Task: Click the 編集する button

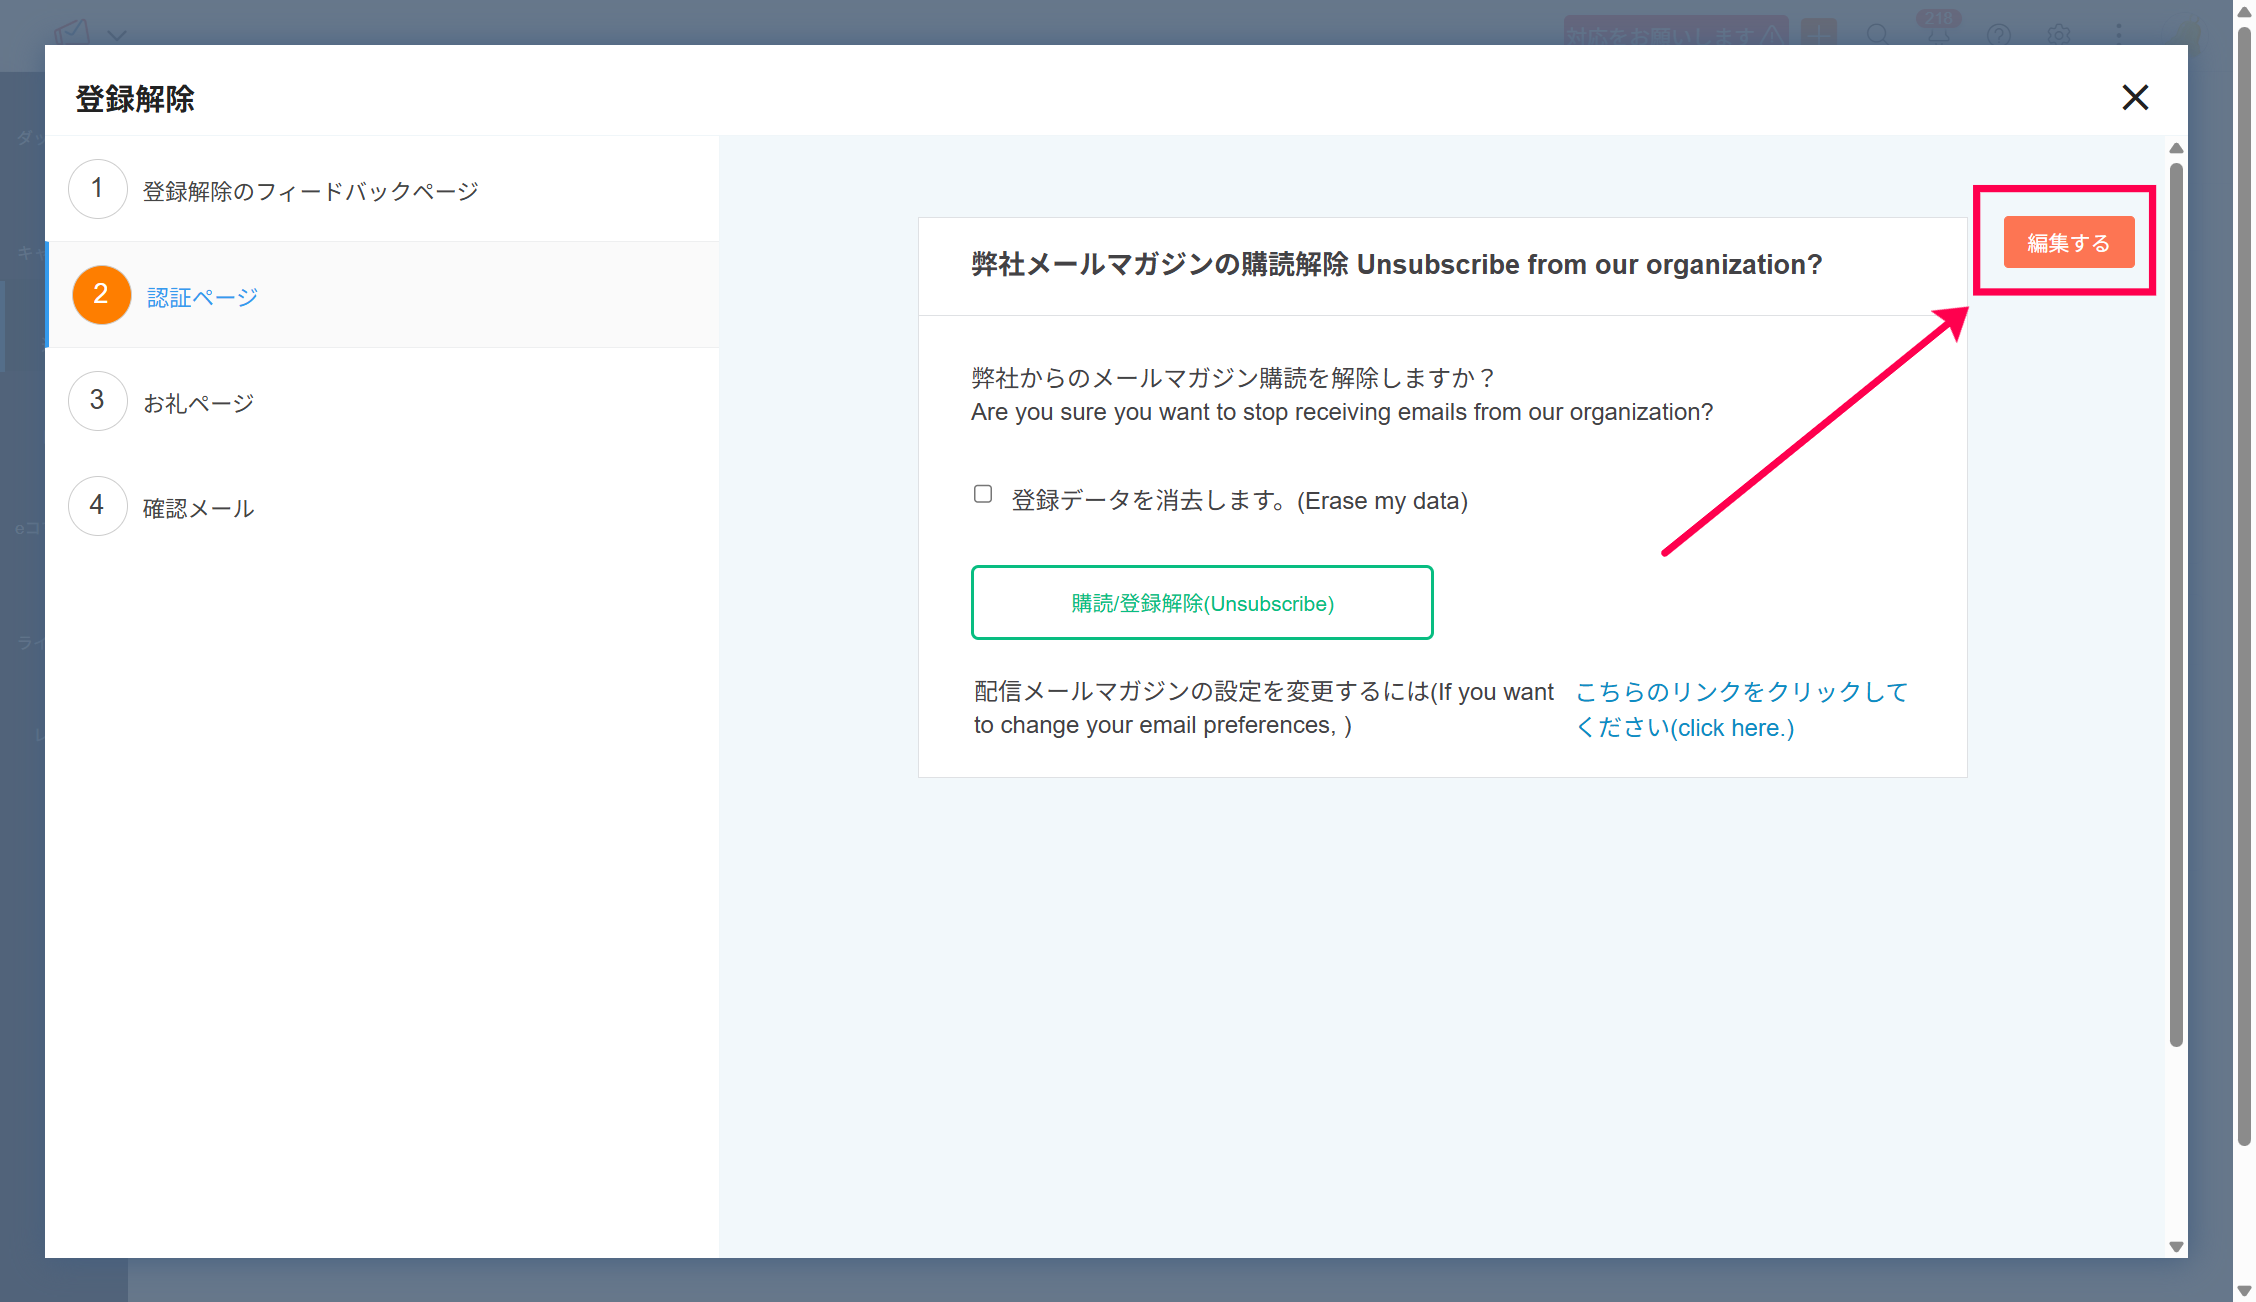Action: pyautogui.click(x=2068, y=243)
